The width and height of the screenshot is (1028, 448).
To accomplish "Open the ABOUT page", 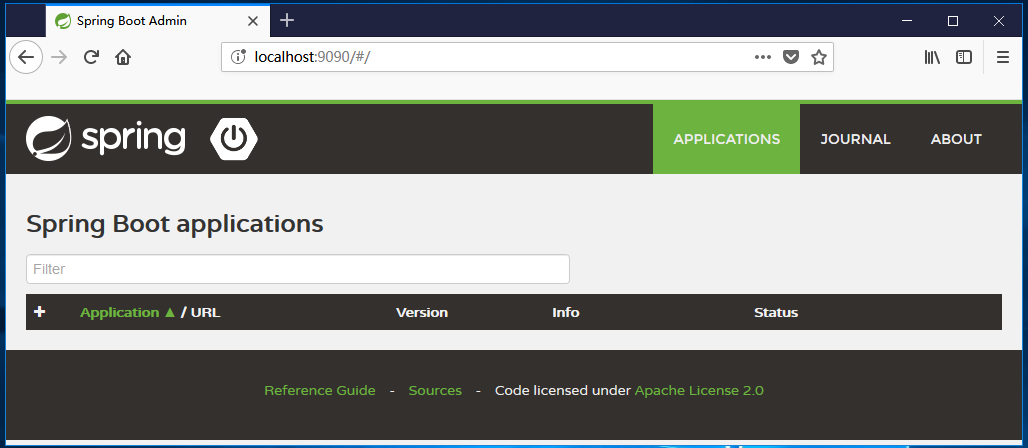I will [956, 139].
